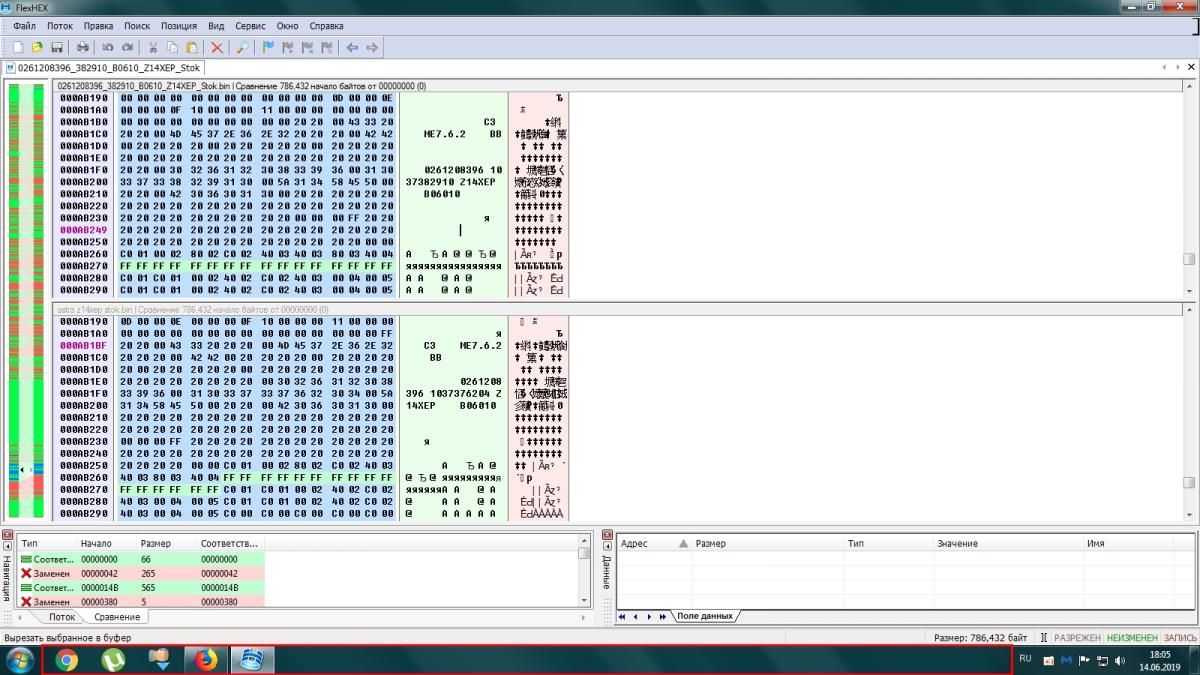Image resolution: width=1200 pixels, height=675 pixels.
Task: Redo the action from the toolbar
Action: click(127, 47)
